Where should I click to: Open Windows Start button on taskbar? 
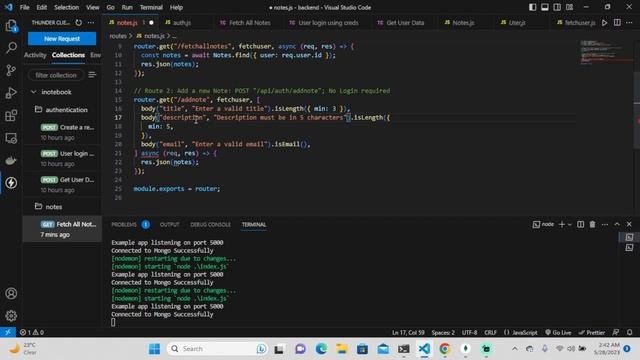click(x=154, y=349)
